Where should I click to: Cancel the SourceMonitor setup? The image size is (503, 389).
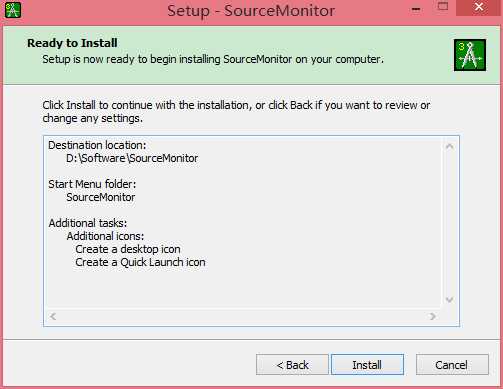[452, 365]
